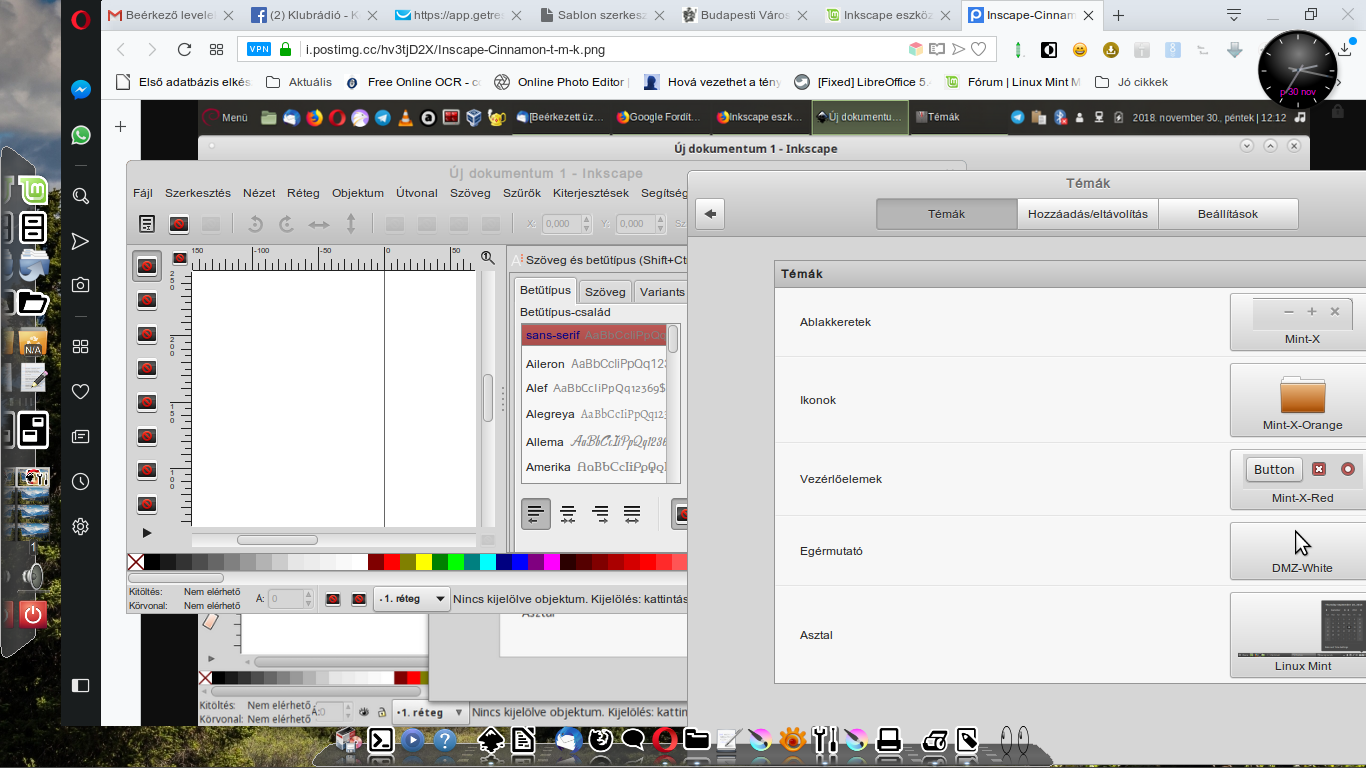
Task: Launch Inkscape from the bottom dock
Action: 490,740
